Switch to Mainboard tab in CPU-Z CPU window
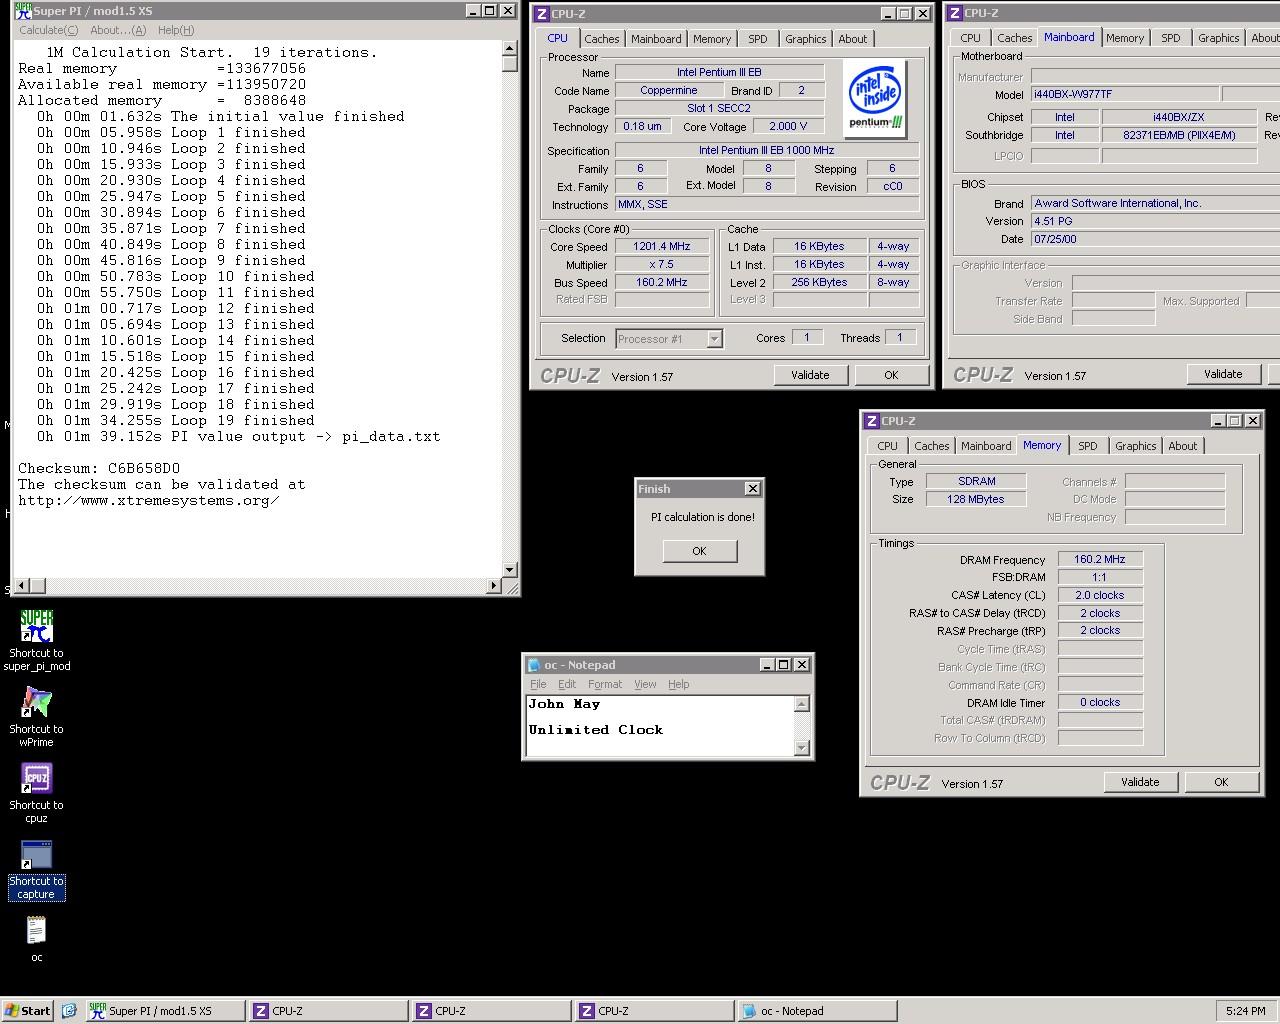This screenshot has height=1024, width=1280. 656,39
